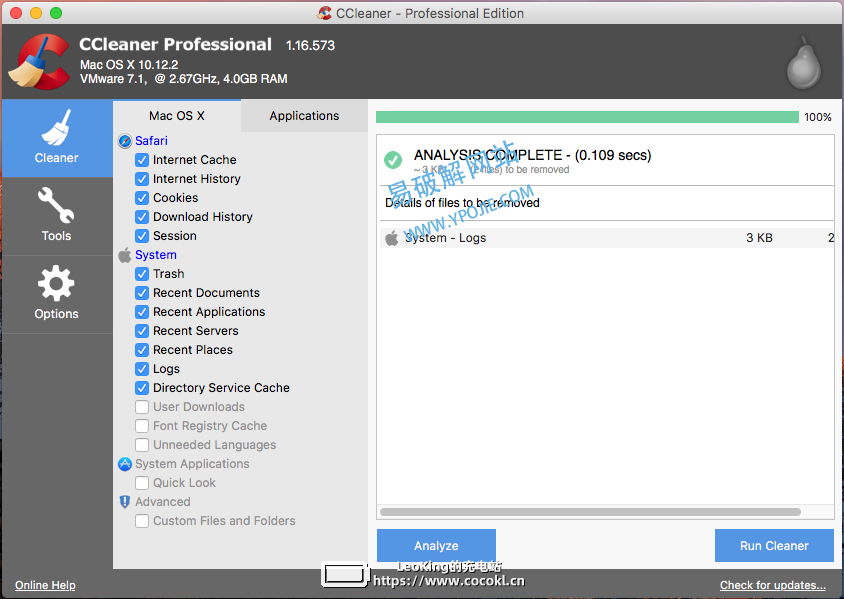Screen dimensions: 844x599
Task: Disable the Recent Servers checkbox
Action: 142,331
